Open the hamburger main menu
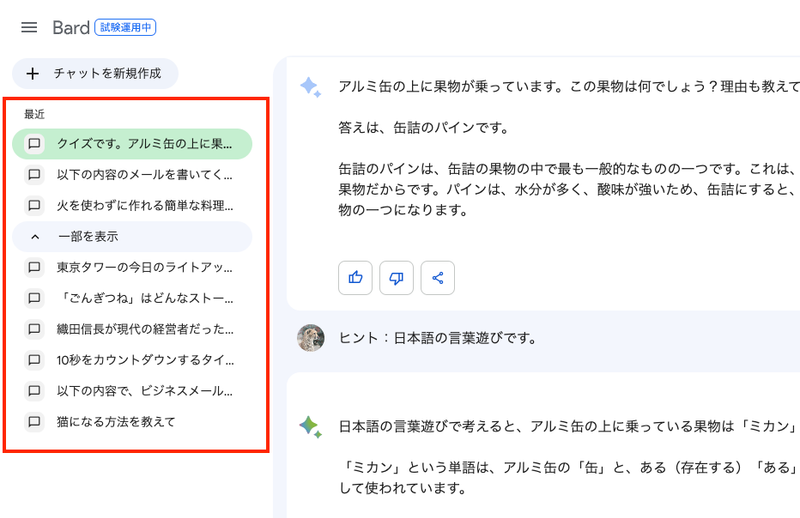Image resolution: width=800 pixels, height=518 pixels. click(29, 28)
